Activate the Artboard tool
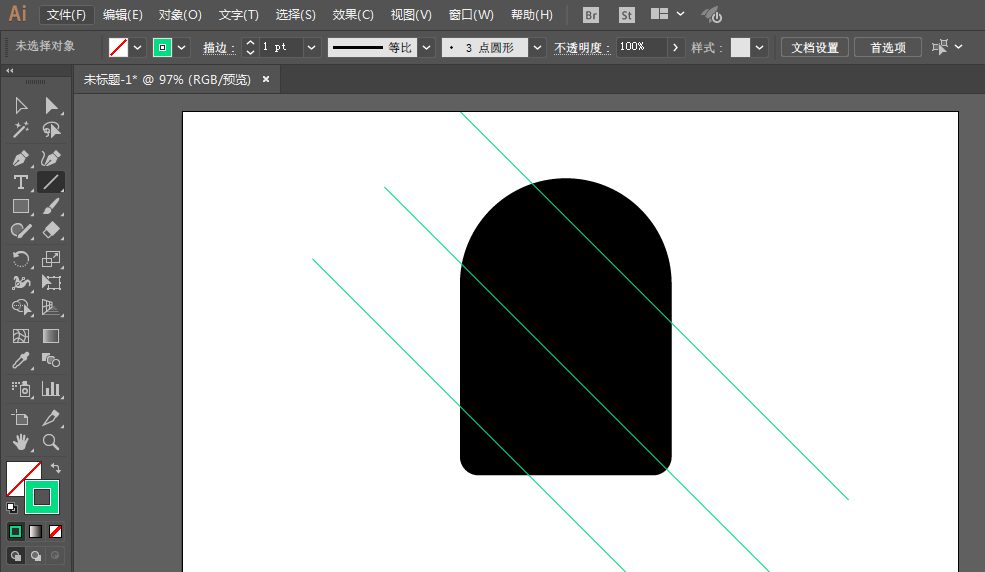The height and width of the screenshot is (572, 985). (21, 418)
